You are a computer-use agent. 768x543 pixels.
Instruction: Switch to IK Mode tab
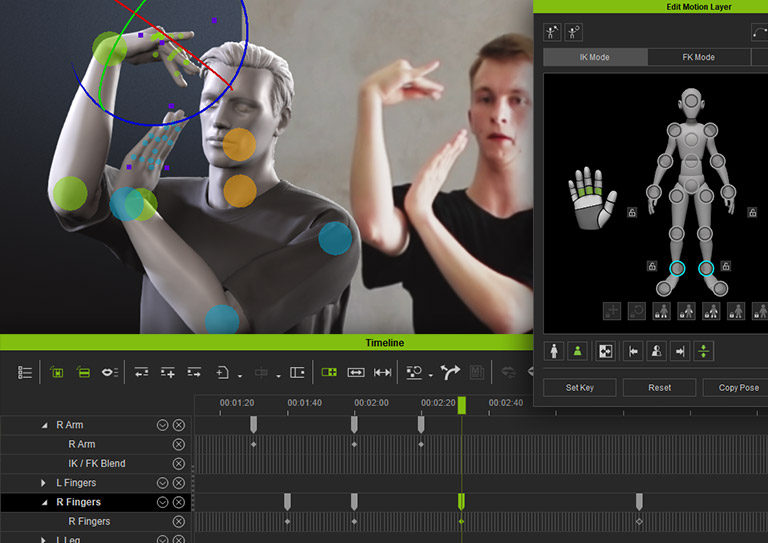[594, 58]
